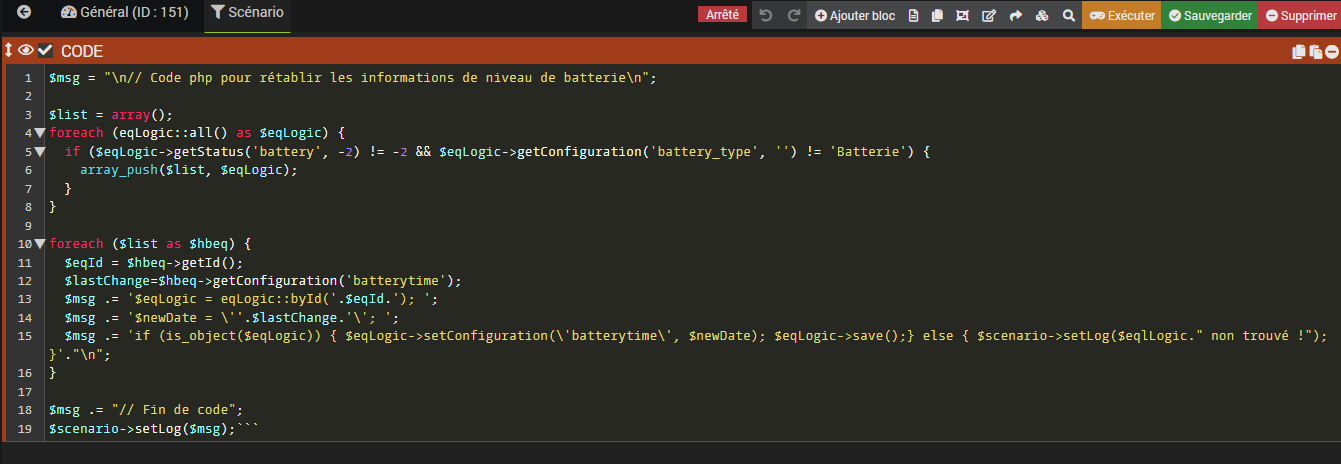The image size is (1341, 464).
Task: Remove the CODE block with minus icon
Action: [x=1331, y=51]
